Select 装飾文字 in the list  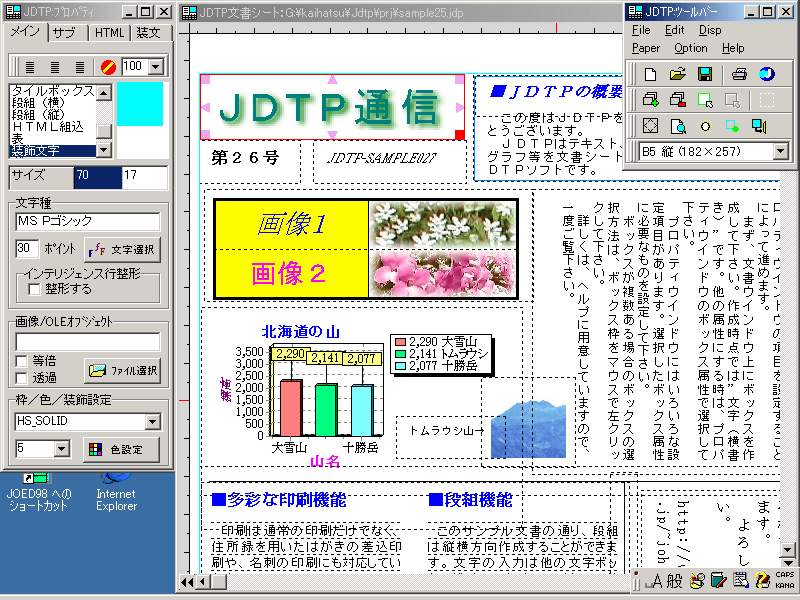coord(52,151)
